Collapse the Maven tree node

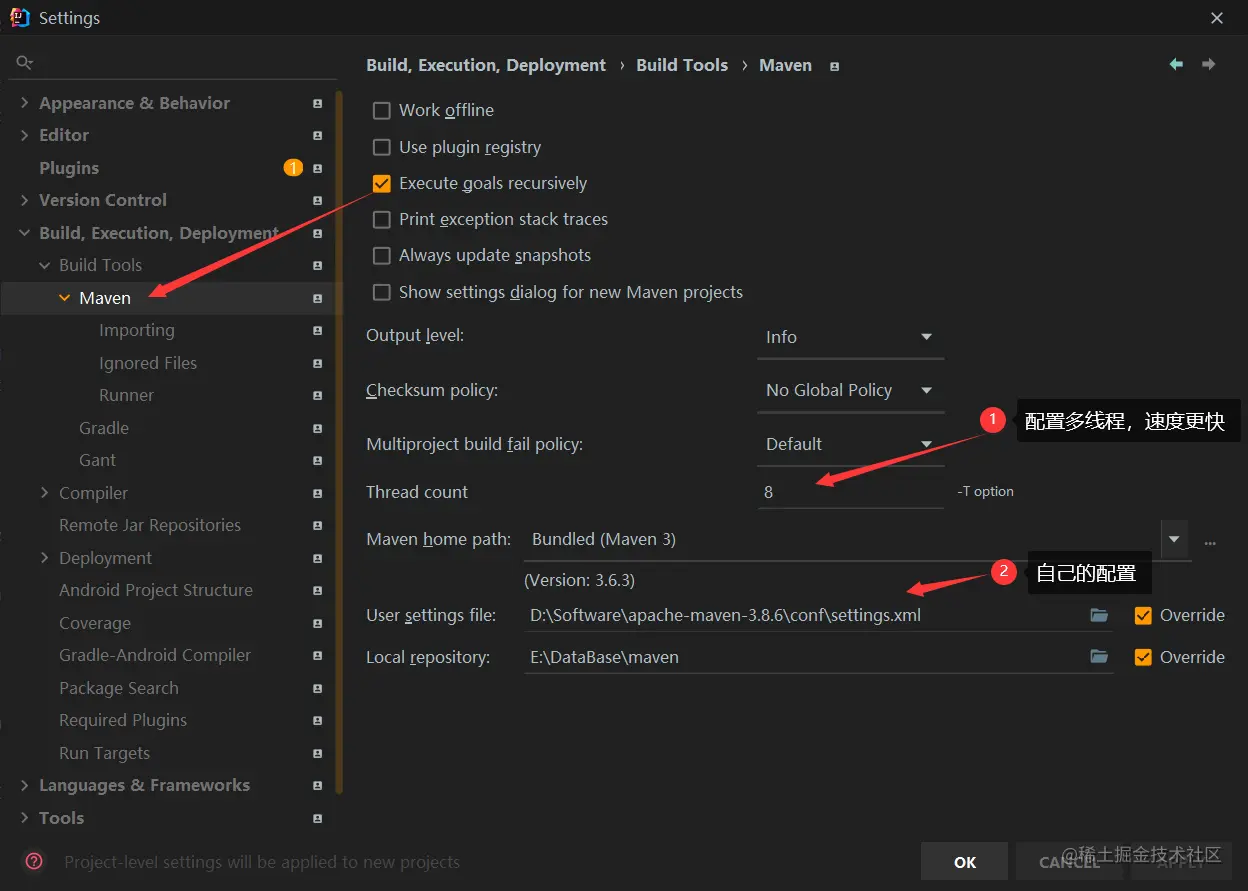[x=65, y=298]
